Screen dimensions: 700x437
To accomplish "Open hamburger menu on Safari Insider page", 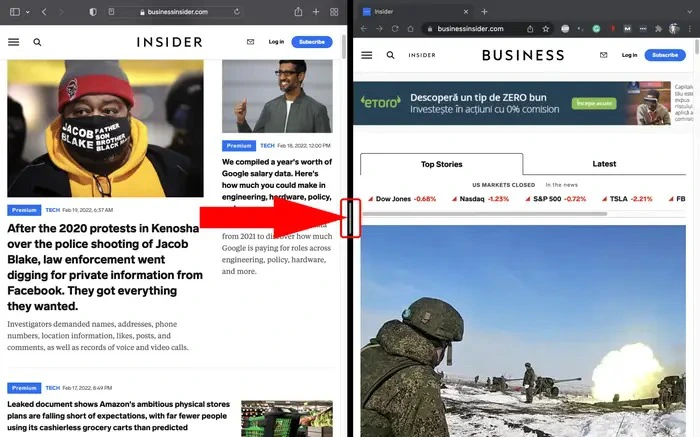I will [x=14, y=42].
